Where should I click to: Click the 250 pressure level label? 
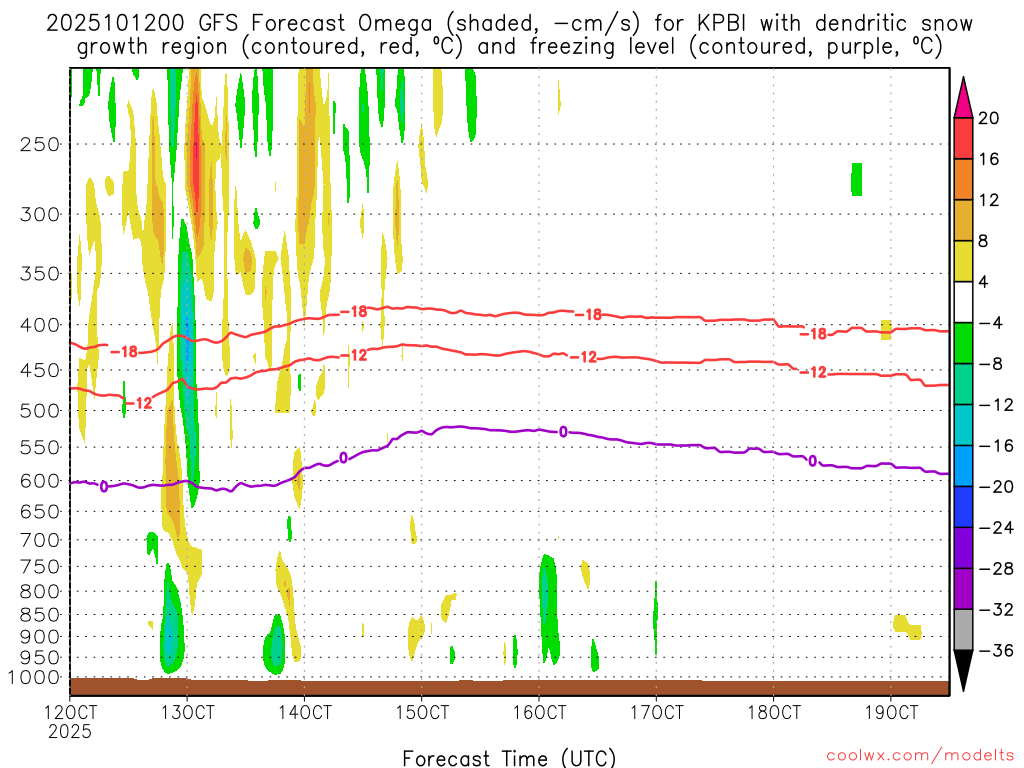[x=39, y=144]
